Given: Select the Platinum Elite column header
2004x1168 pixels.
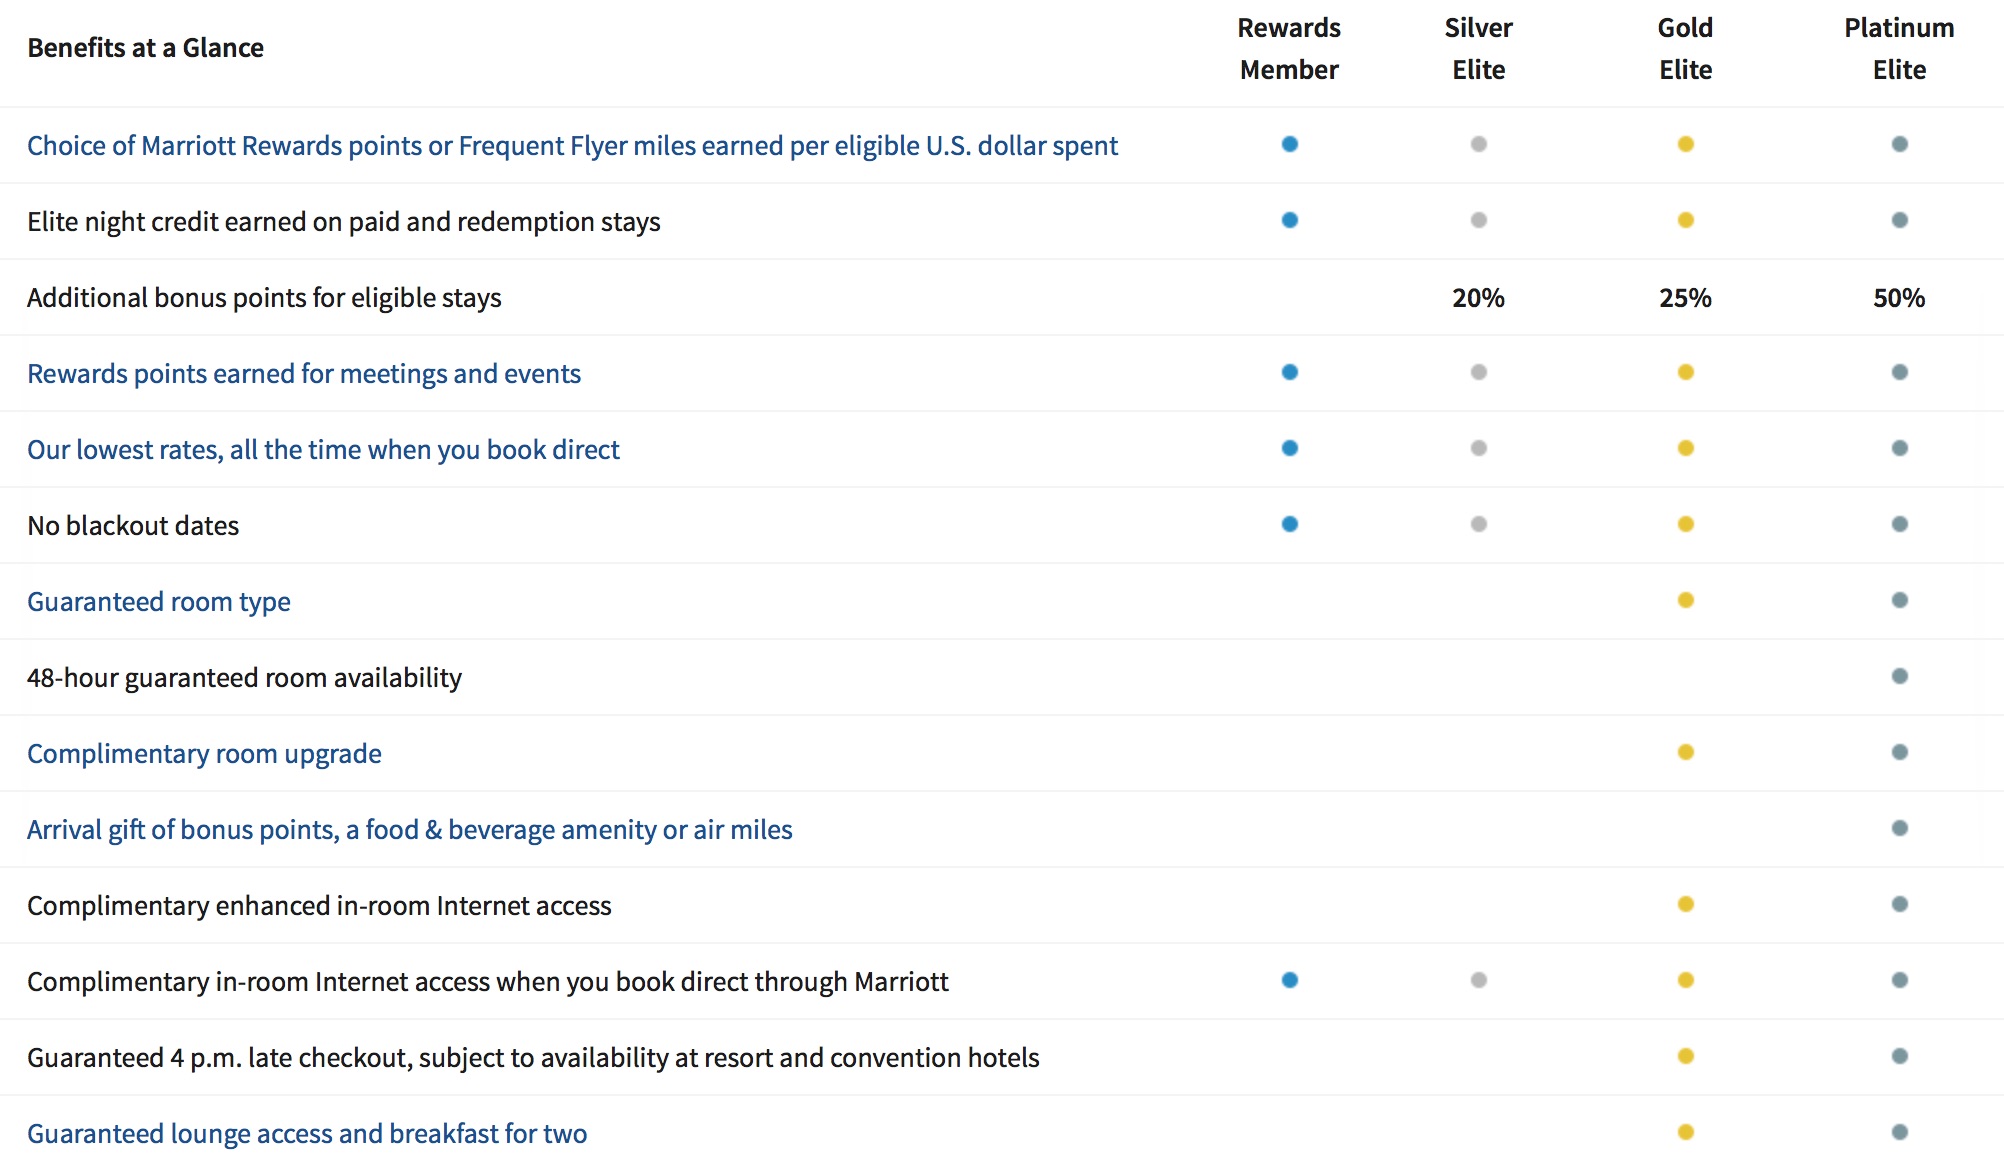Looking at the screenshot, I should 1899,48.
